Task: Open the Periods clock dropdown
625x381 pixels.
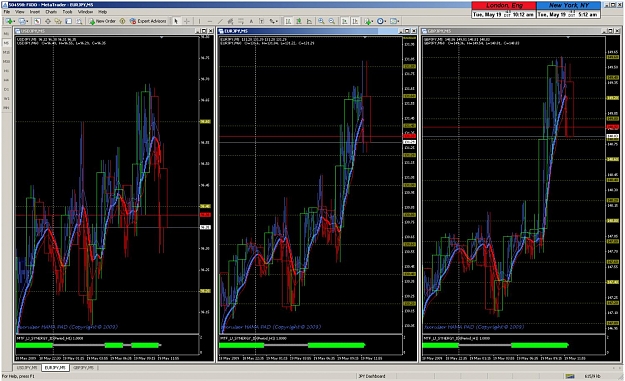Action: pyautogui.click(x=382, y=21)
